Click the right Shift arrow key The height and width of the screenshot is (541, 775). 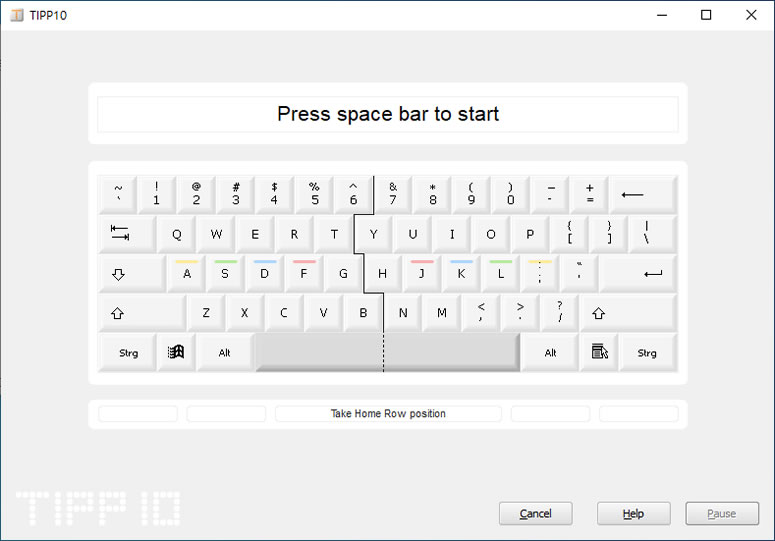pos(628,313)
